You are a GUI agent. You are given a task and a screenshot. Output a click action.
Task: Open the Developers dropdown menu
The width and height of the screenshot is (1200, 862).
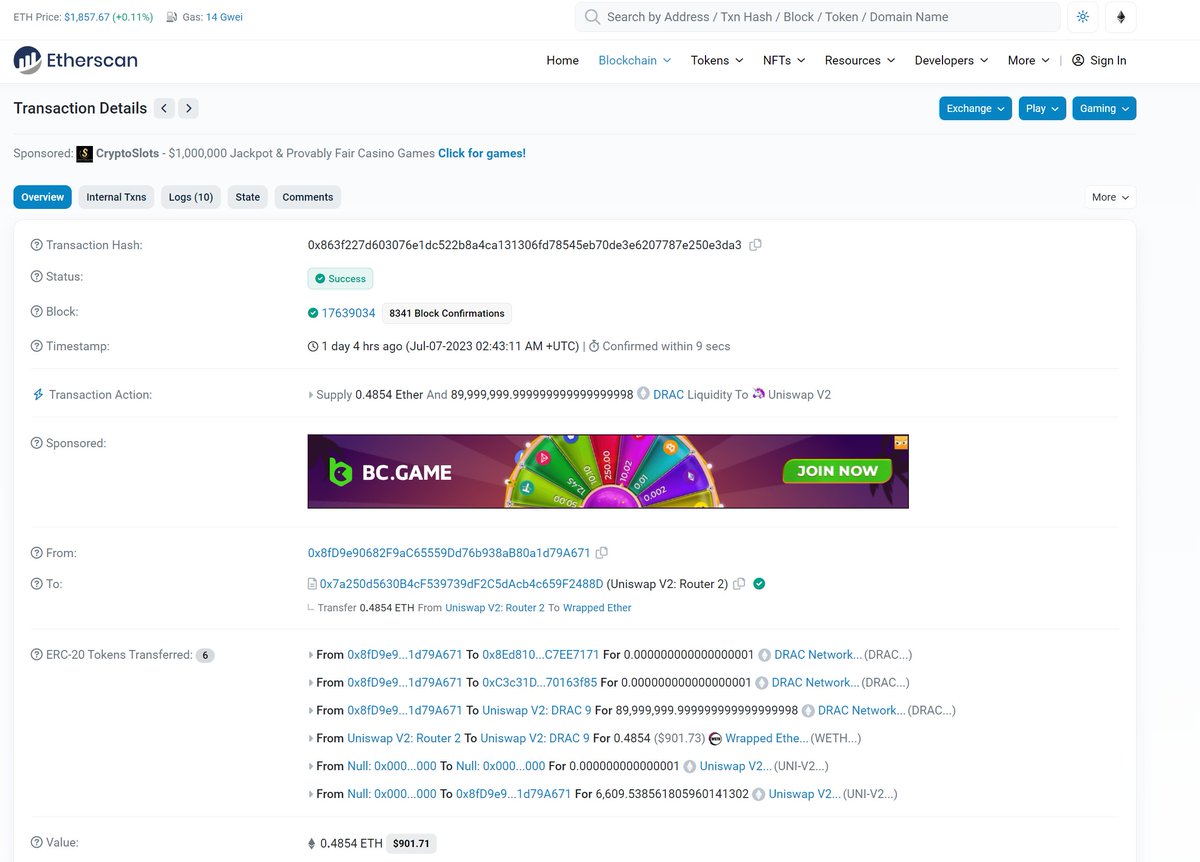[x=951, y=60]
